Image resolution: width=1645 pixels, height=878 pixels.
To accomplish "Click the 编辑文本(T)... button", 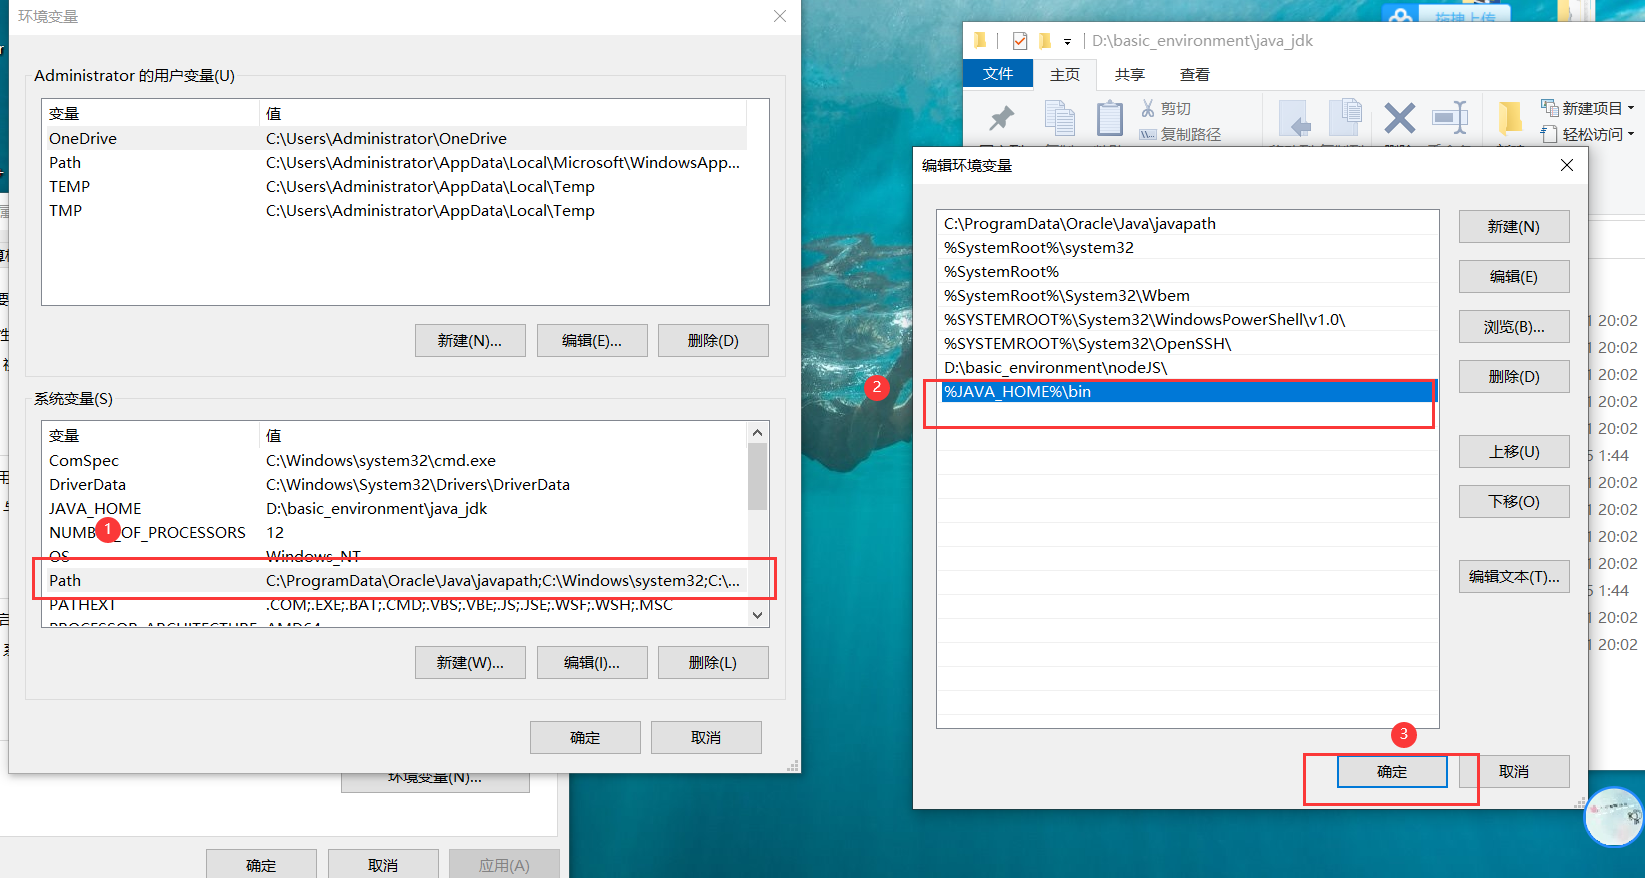I will click(x=1514, y=577).
